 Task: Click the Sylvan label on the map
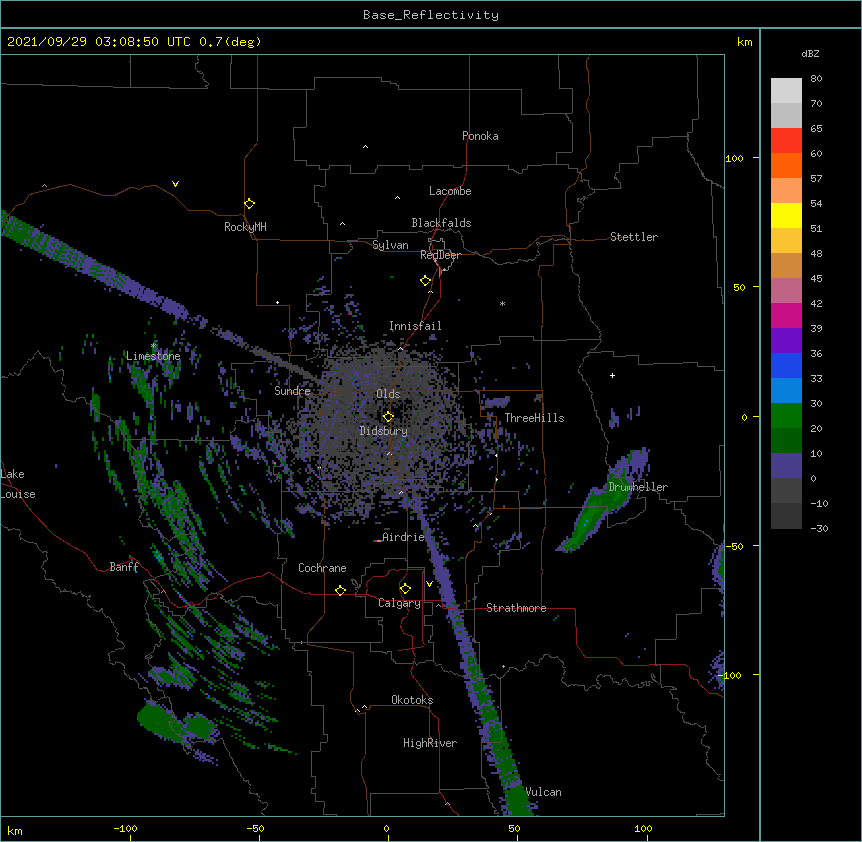click(390, 245)
